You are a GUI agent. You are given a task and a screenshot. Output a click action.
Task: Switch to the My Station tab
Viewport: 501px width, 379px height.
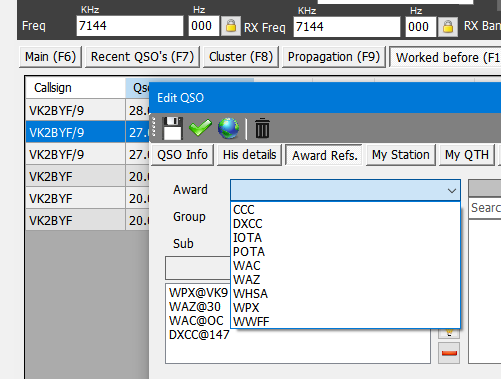tap(401, 155)
